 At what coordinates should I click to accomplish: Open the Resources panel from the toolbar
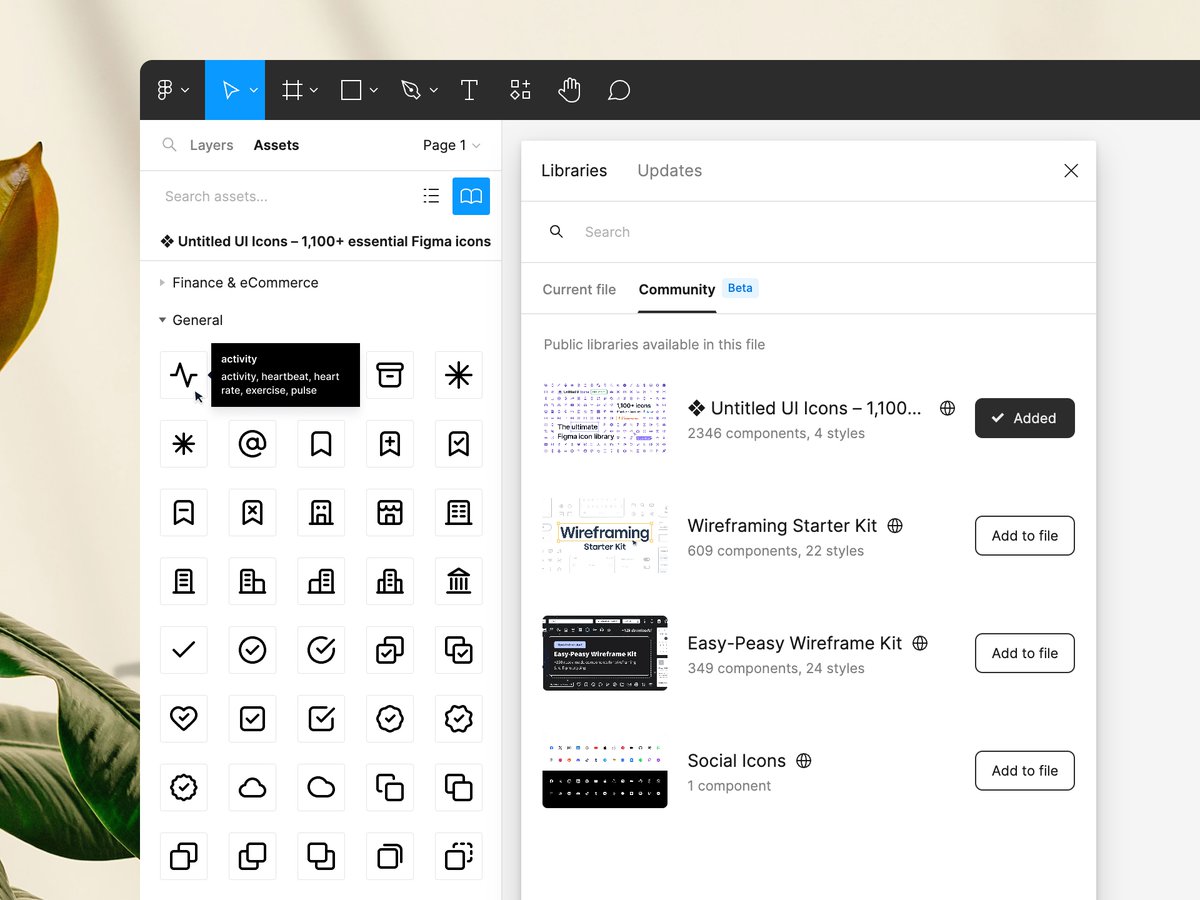pyautogui.click(x=519, y=89)
